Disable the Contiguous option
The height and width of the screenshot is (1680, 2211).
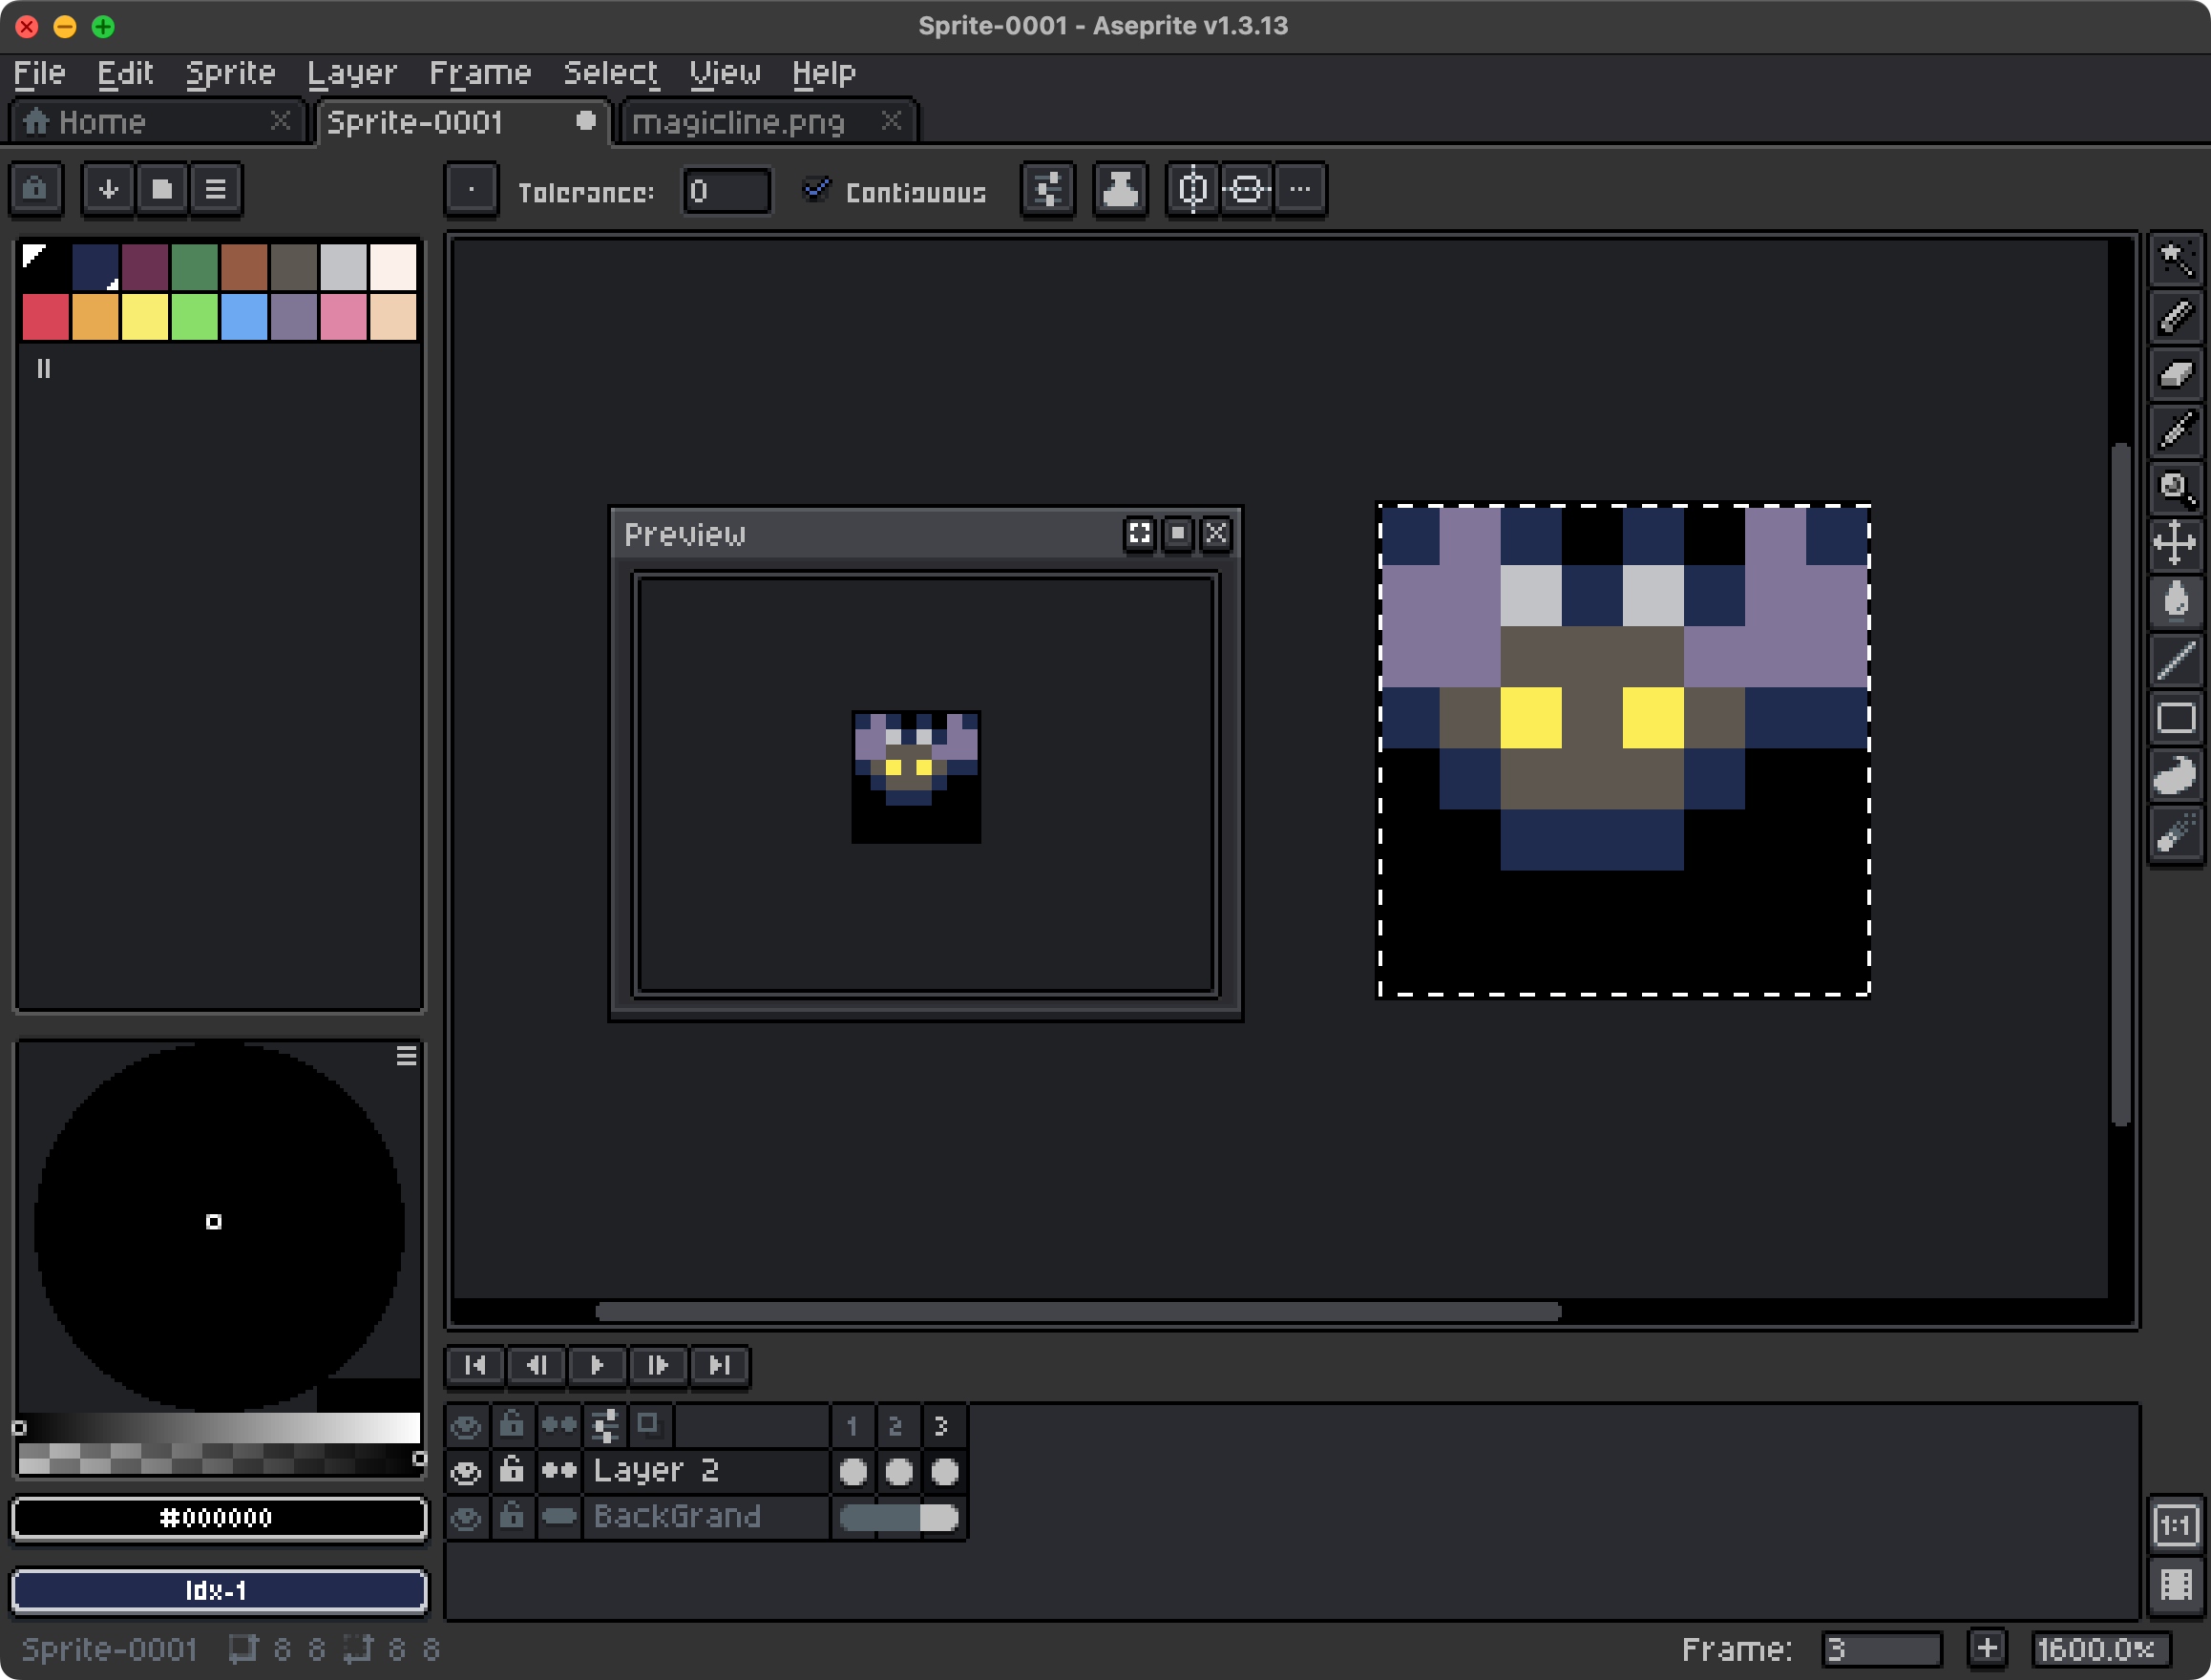[818, 191]
